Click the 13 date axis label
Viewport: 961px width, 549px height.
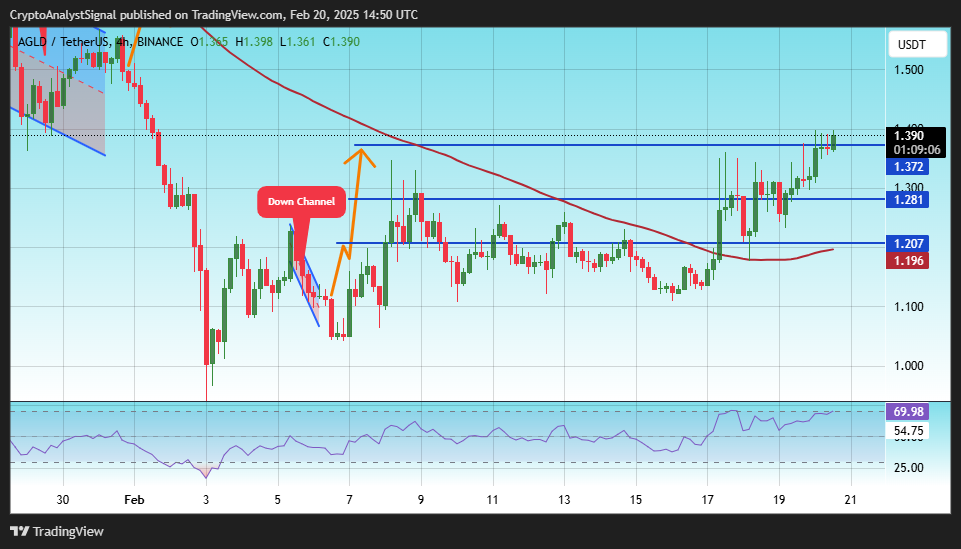pos(564,500)
